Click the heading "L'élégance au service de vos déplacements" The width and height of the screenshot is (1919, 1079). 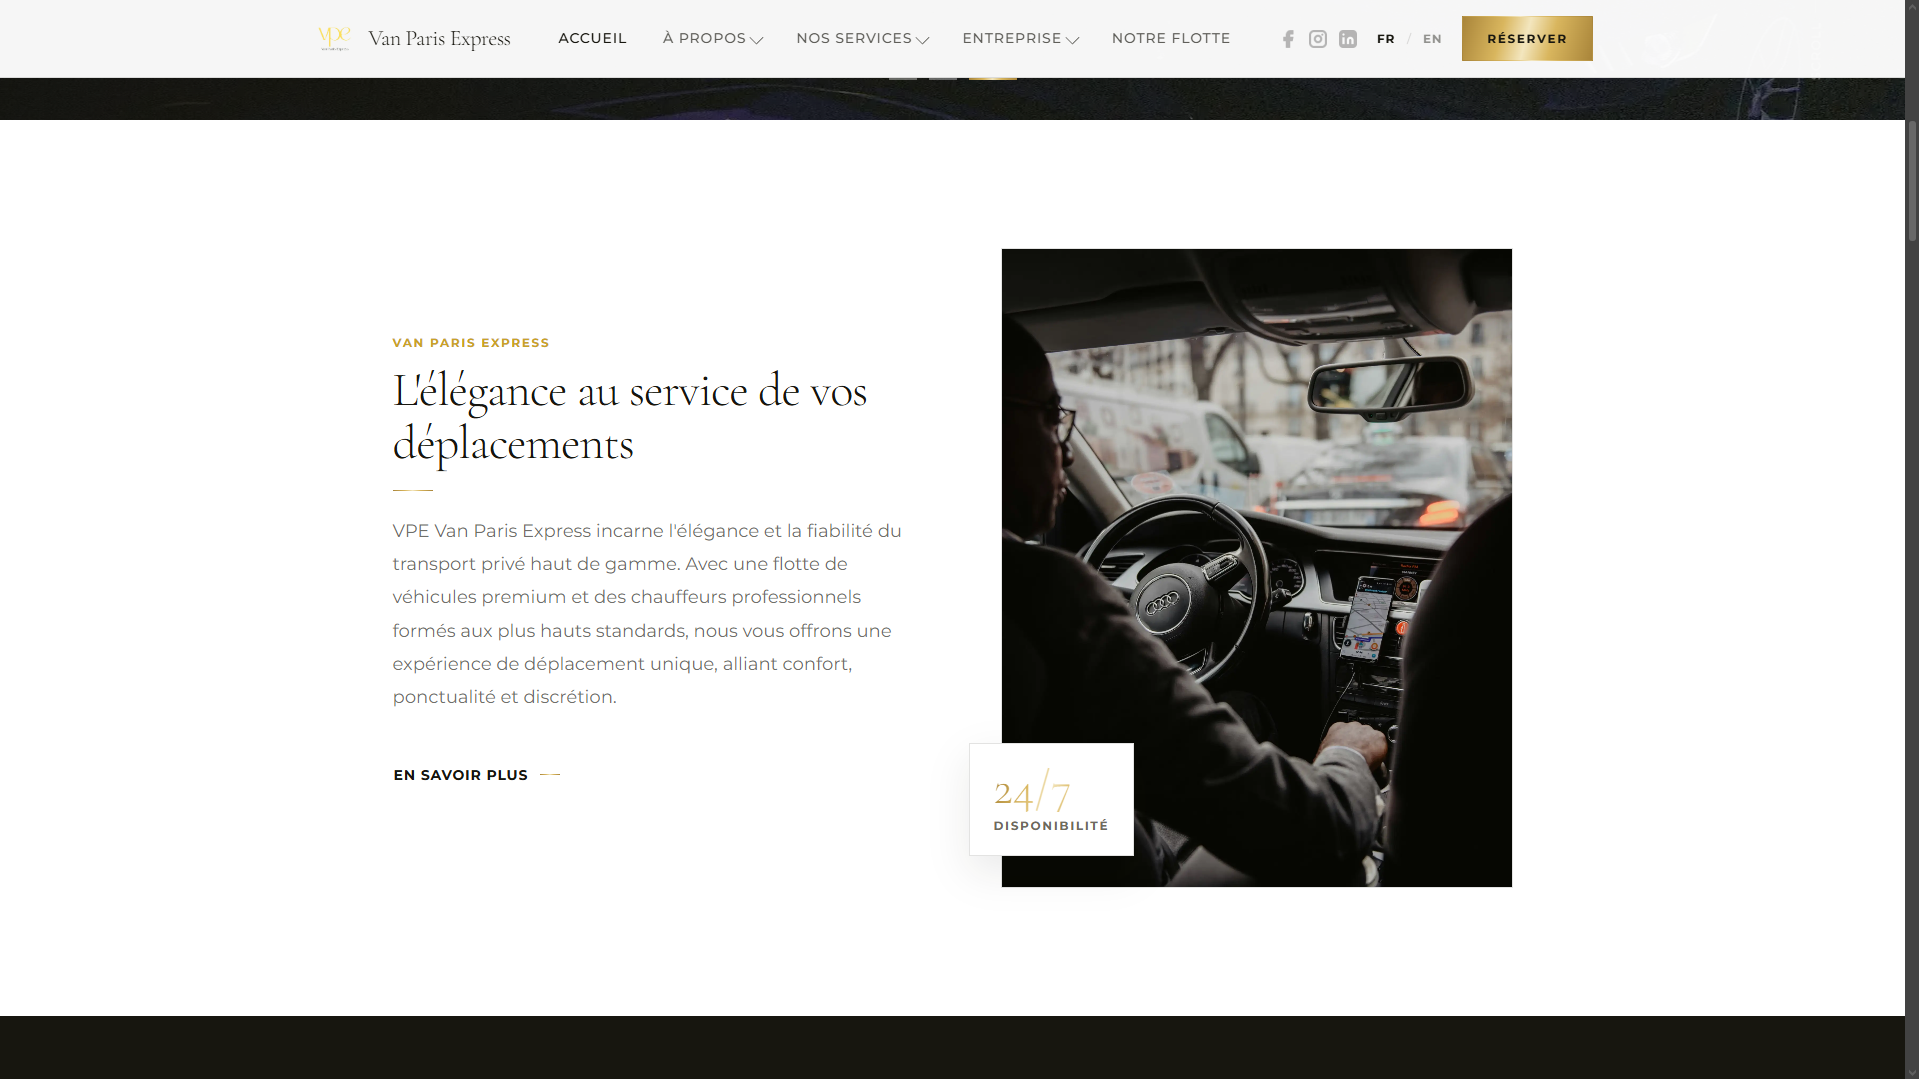[x=630, y=417]
